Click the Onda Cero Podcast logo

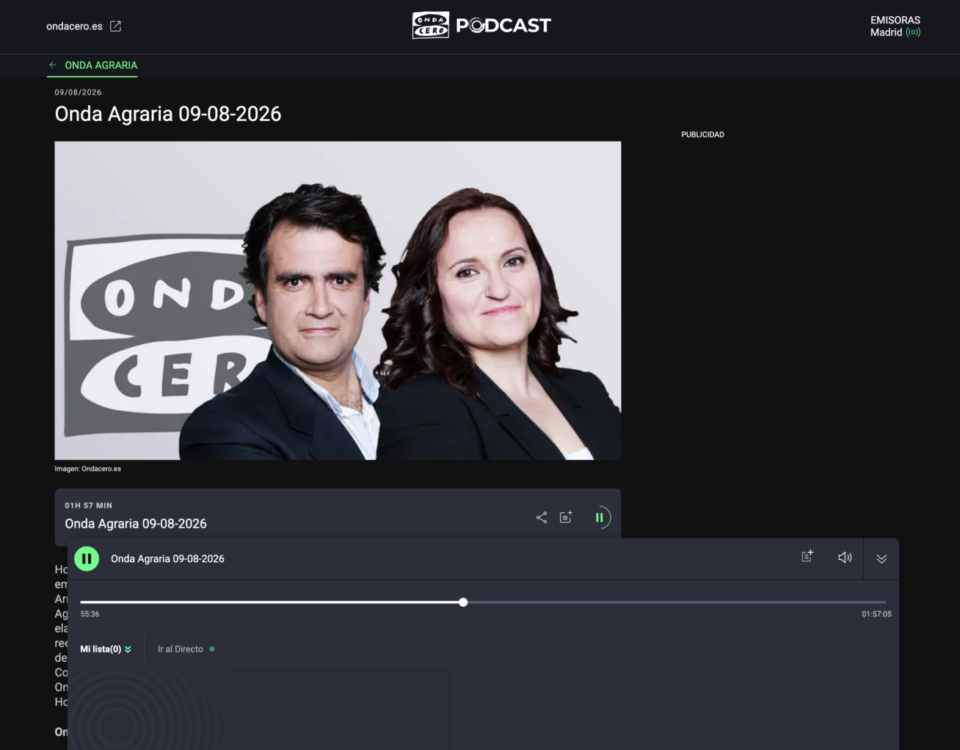coord(481,25)
